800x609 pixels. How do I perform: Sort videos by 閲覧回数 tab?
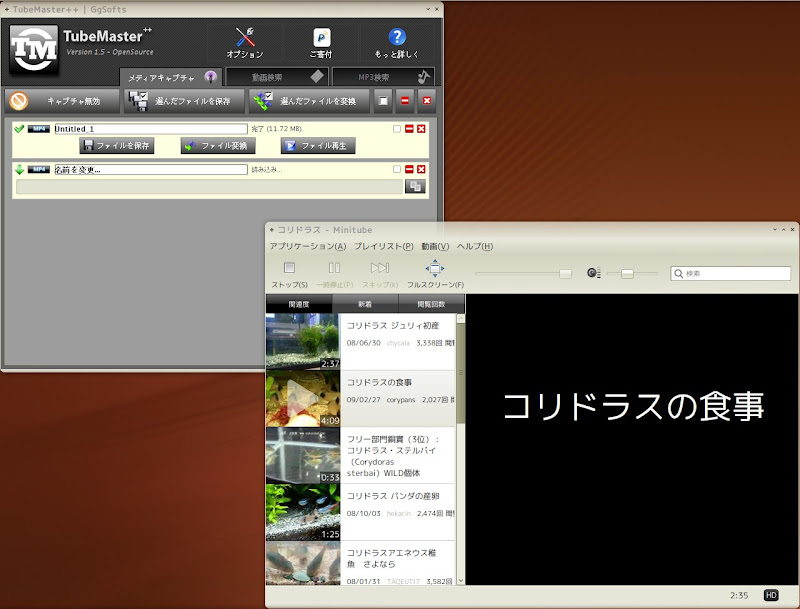tap(431, 304)
